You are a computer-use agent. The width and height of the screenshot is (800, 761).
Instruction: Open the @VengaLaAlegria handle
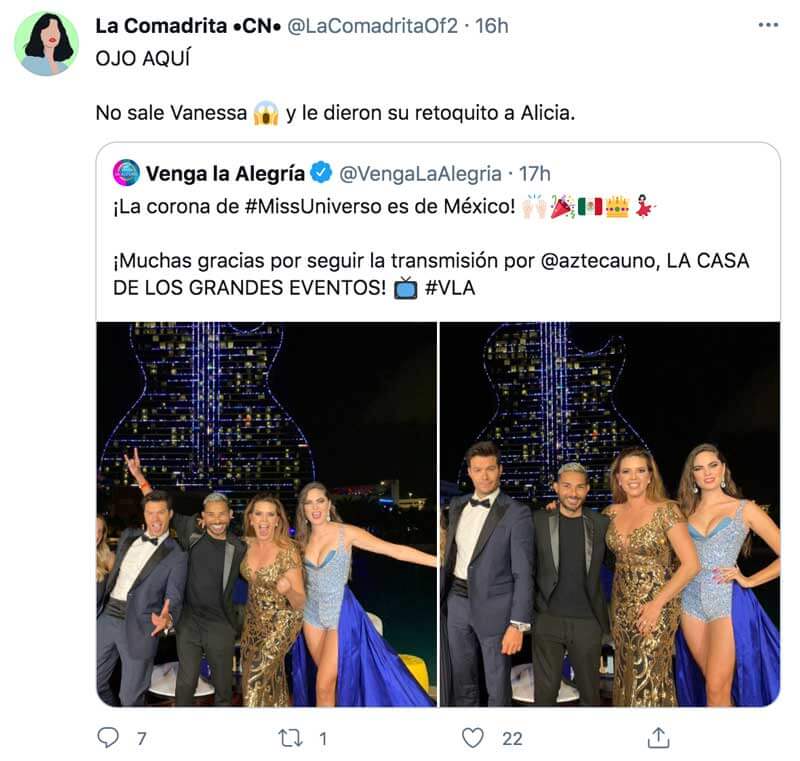pyautogui.click(x=420, y=174)
